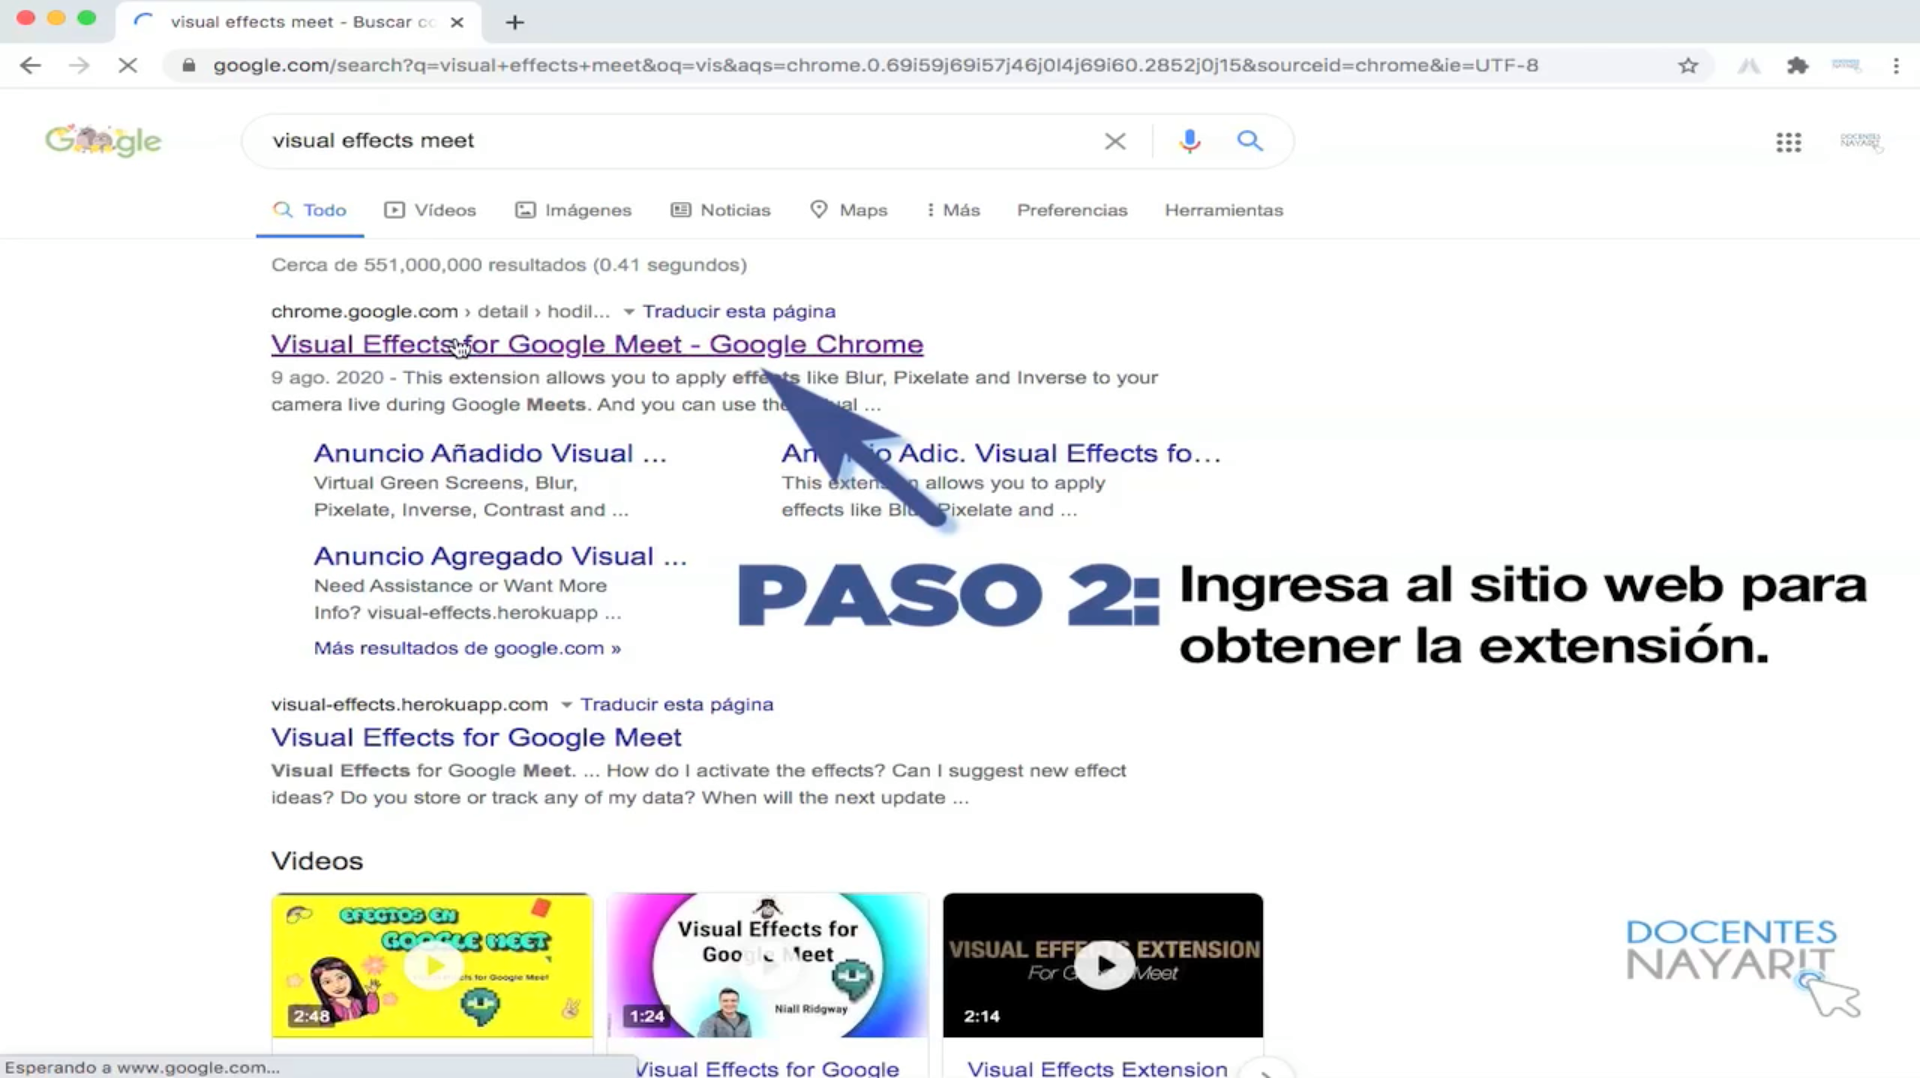Image resolution: width=1920 pixels, height=1078 pixels.
Task: Expand dropdown arrow beside chrome.google.com result
Action: [x=628, y=312]
